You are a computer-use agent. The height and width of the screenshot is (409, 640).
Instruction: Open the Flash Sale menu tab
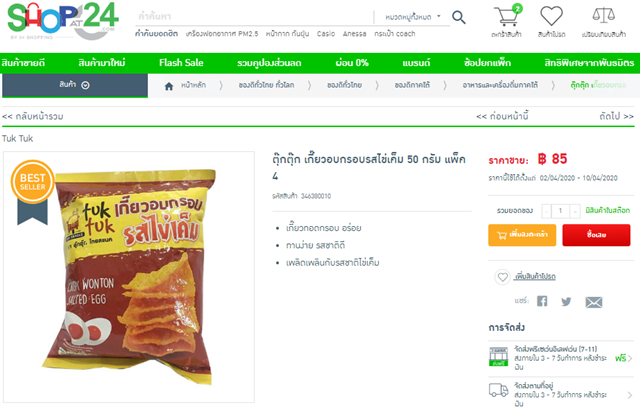(181, 63)
